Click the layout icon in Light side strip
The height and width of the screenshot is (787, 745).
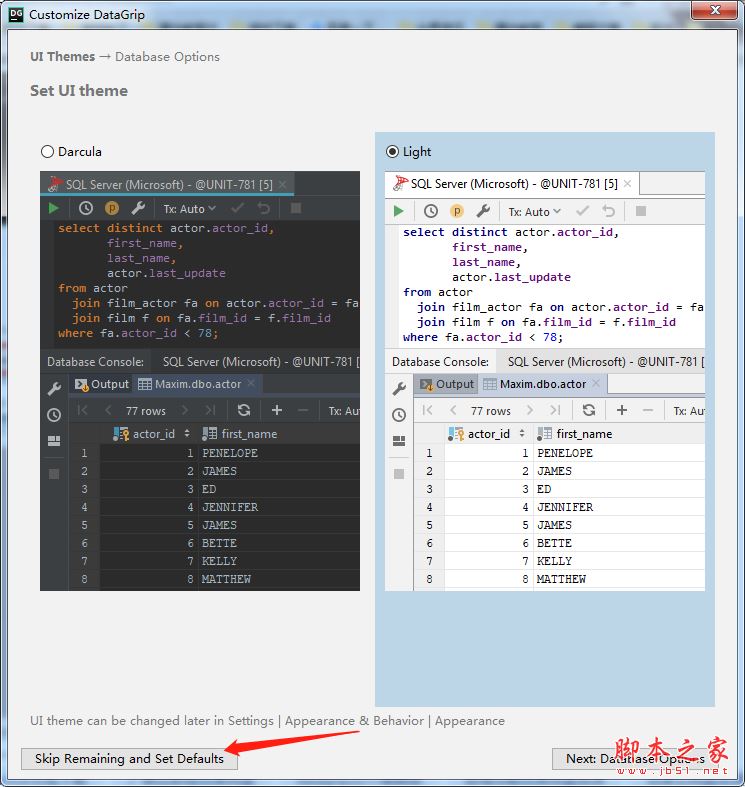pos(399,441)
